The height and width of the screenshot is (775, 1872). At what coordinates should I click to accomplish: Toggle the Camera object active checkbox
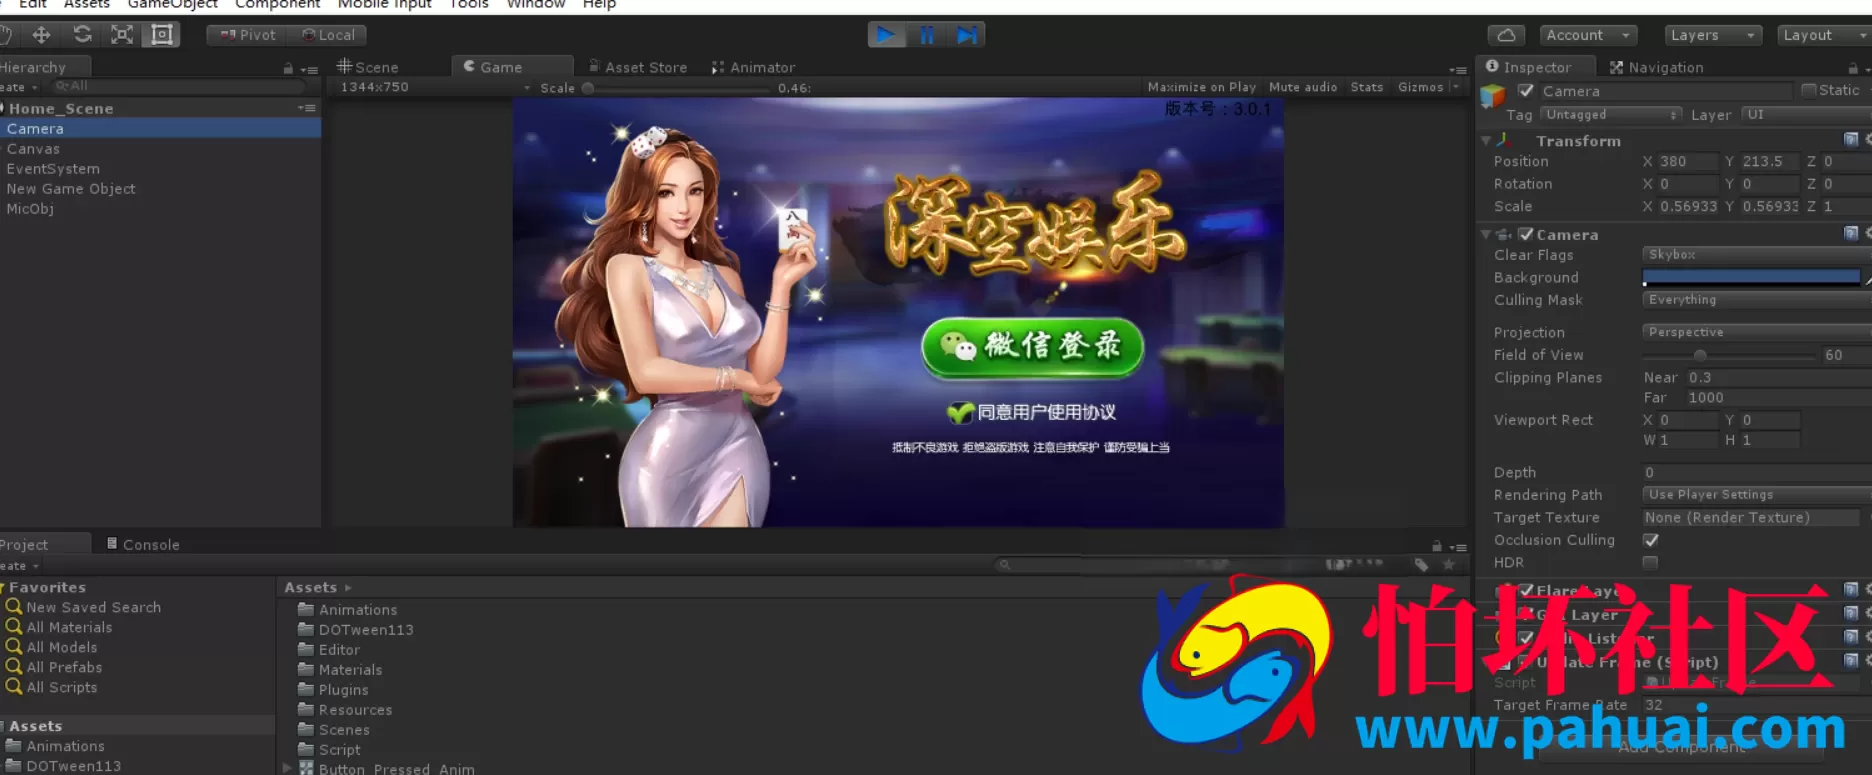pos(1526,91)
